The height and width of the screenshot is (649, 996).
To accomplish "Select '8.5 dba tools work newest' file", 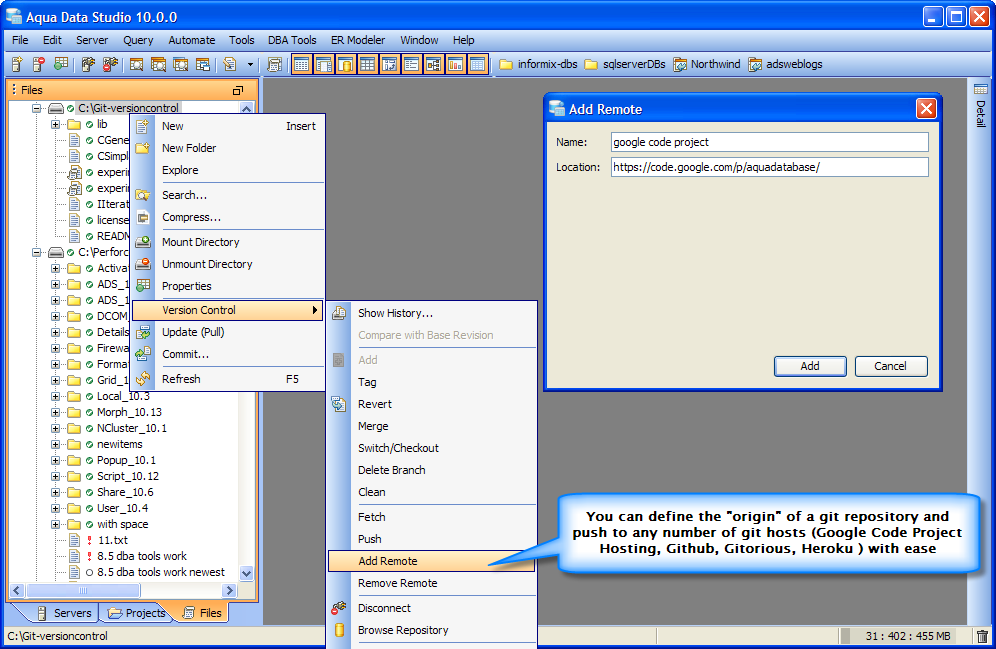I will pyautogui.click(x=161, y=572).
